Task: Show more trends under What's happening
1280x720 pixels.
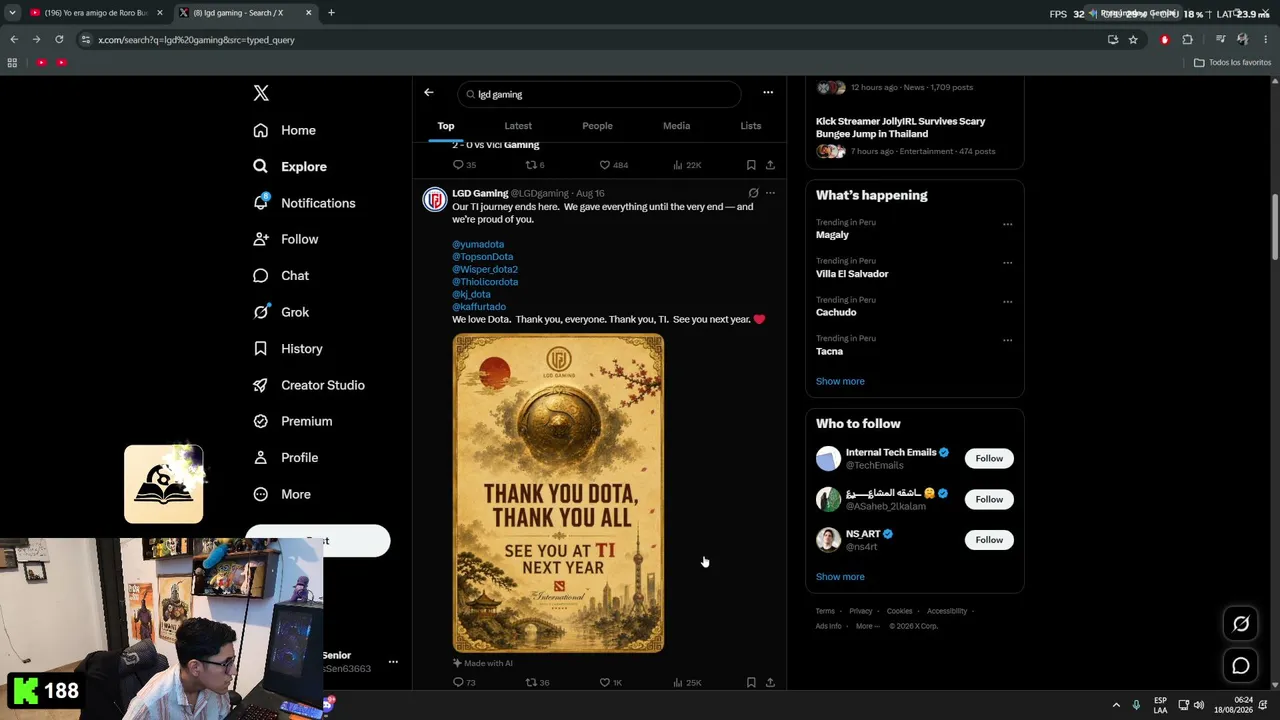Action: pyautogui.click(x=840, y=381)
